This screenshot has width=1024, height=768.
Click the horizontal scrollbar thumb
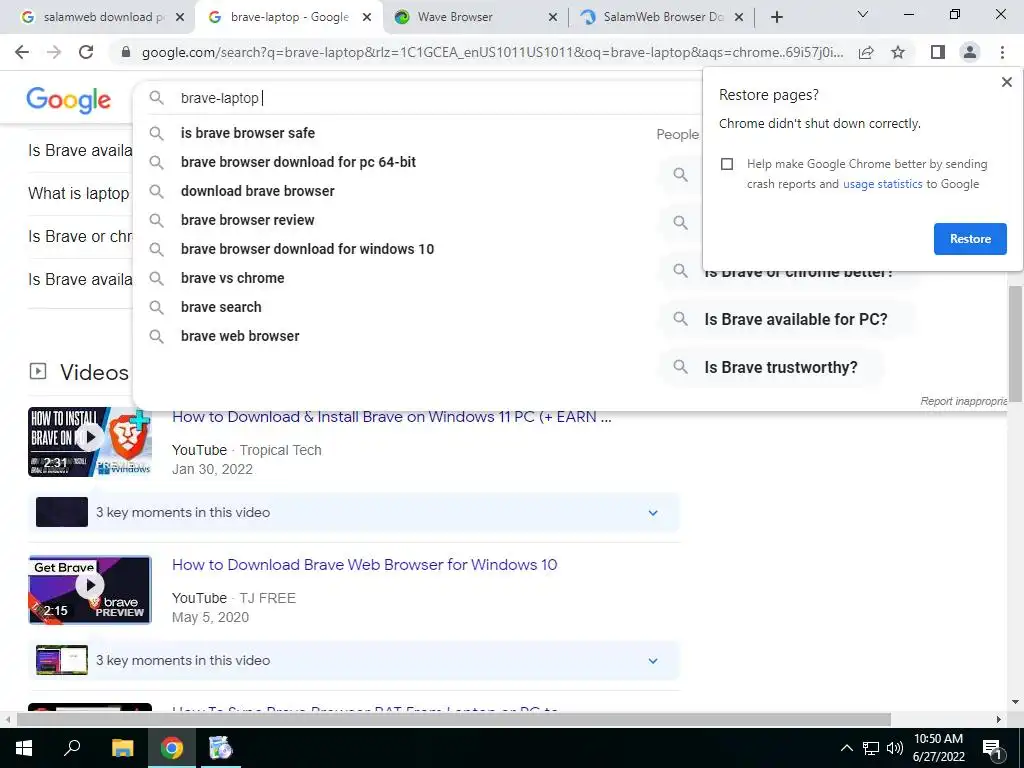(454, 720)
